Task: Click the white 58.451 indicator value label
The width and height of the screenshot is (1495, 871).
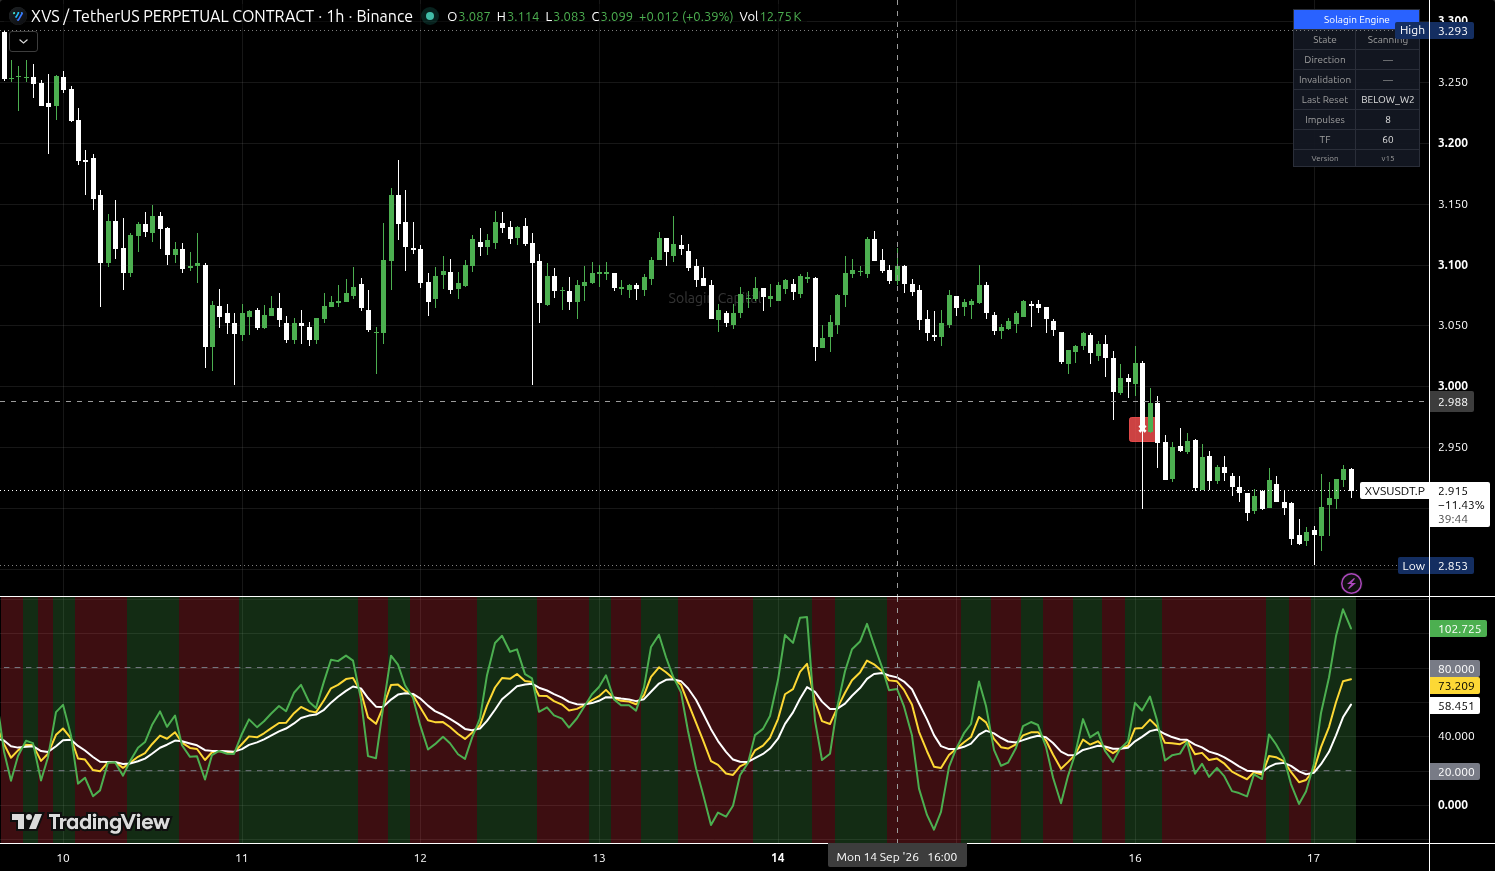Action: click(1456, 706)
